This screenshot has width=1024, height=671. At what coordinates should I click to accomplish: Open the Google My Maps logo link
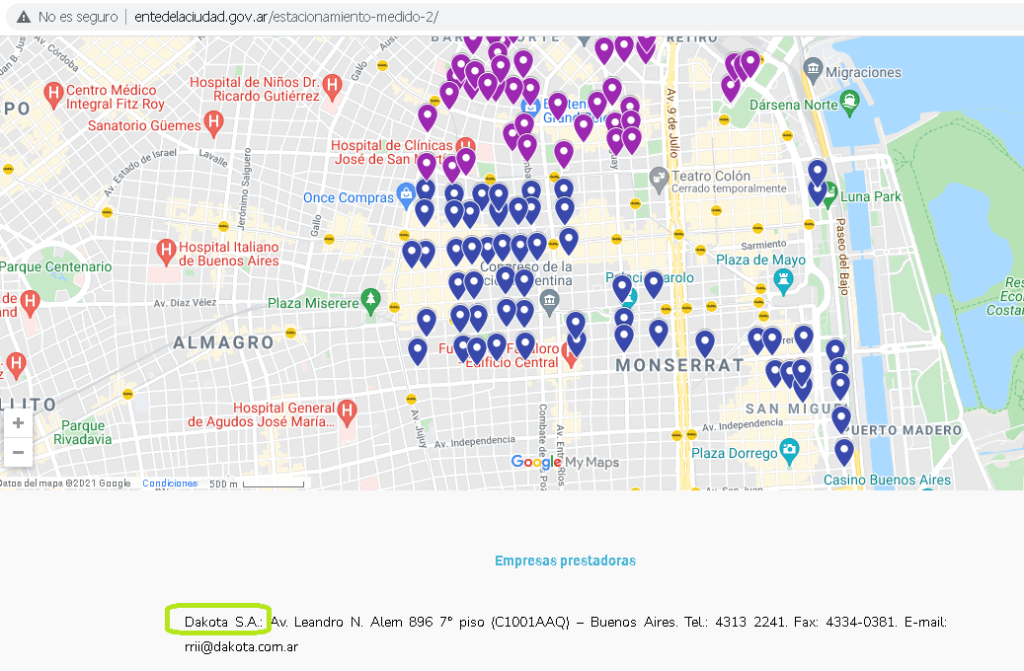(x=565, y=462)
